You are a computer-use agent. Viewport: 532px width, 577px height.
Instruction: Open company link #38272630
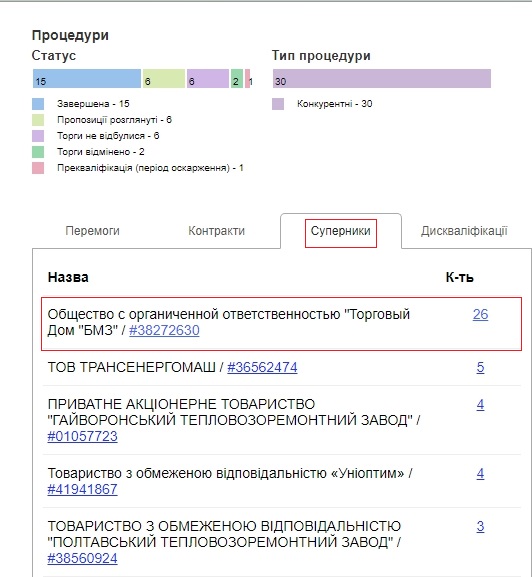tap(164, 330)
